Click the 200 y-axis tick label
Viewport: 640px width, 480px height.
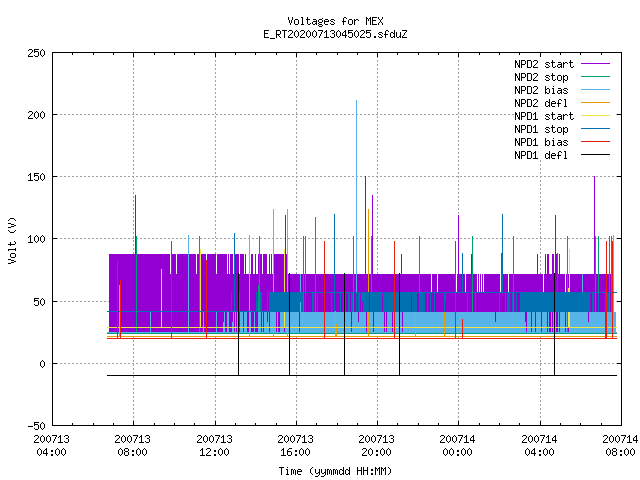(x=36, y=115)
